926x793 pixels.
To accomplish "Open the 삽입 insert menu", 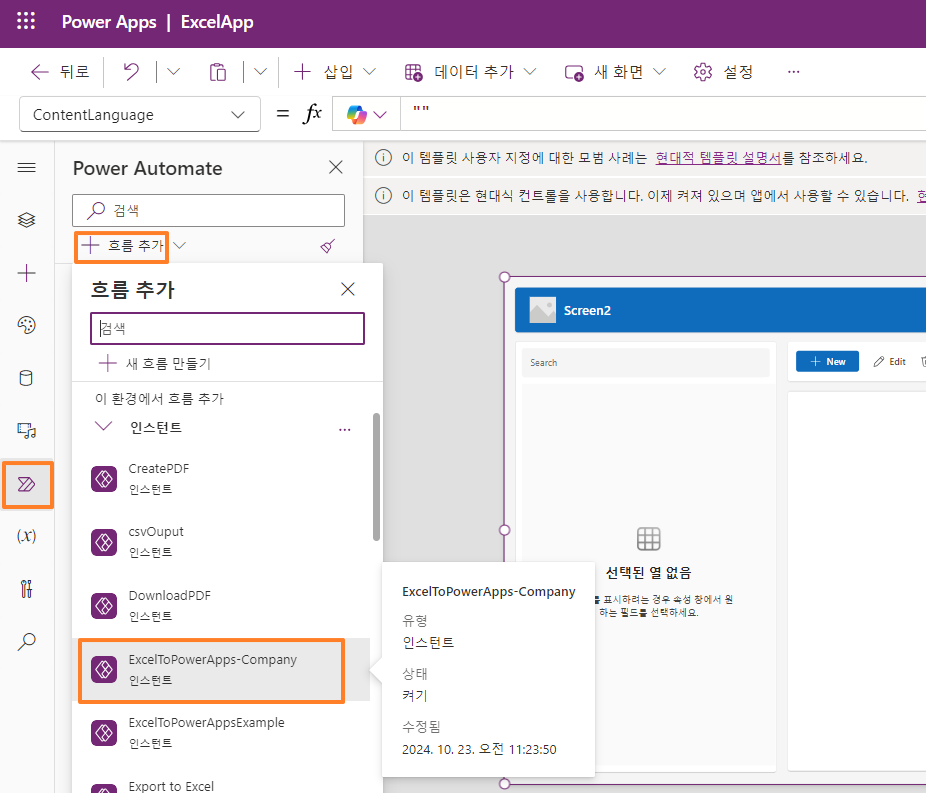I will point(335,72).
